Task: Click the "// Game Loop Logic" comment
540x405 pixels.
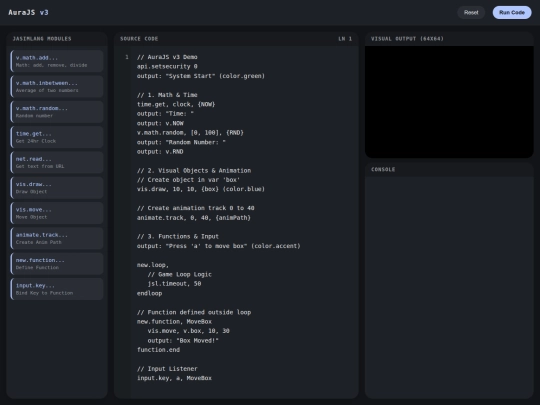Action: pos(179,274)
